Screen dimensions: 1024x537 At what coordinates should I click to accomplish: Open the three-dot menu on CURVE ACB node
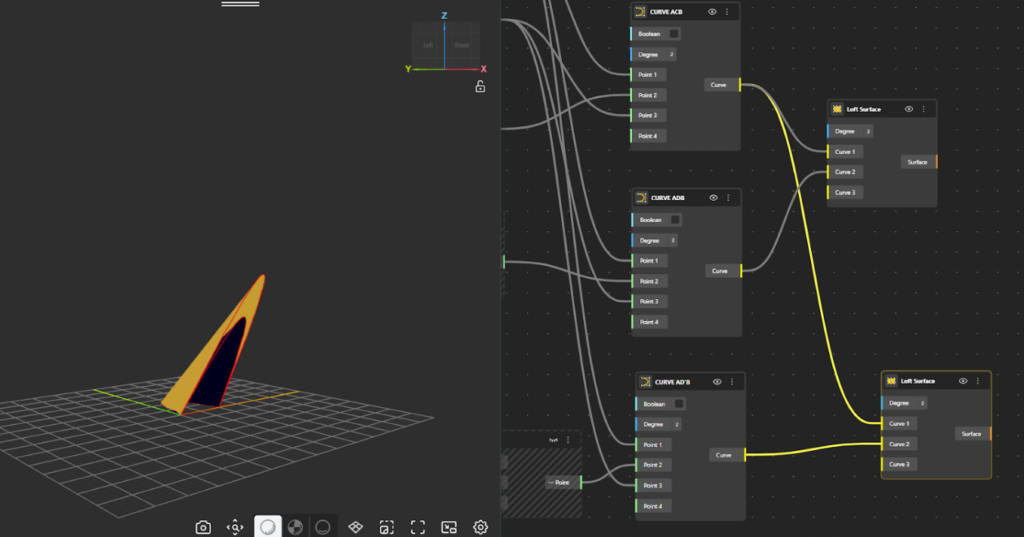[x=727, y=12]
